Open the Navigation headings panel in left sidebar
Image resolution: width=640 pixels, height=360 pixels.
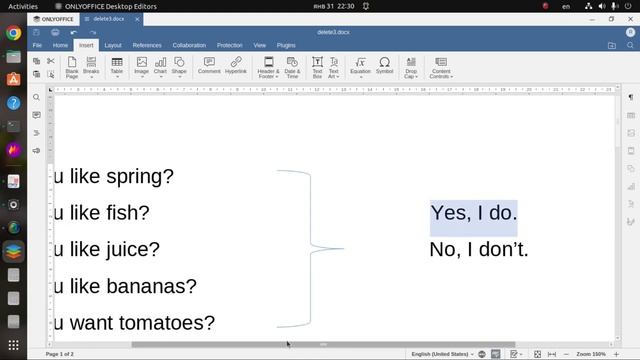pos(36,133)
